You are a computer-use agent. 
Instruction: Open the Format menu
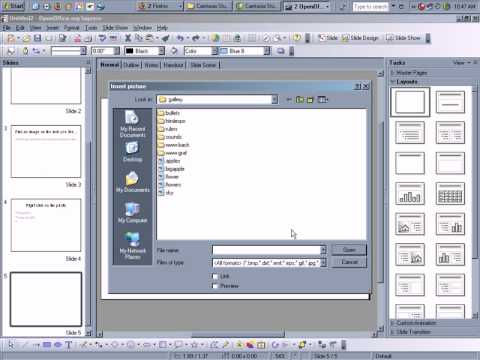coord(71,28)
